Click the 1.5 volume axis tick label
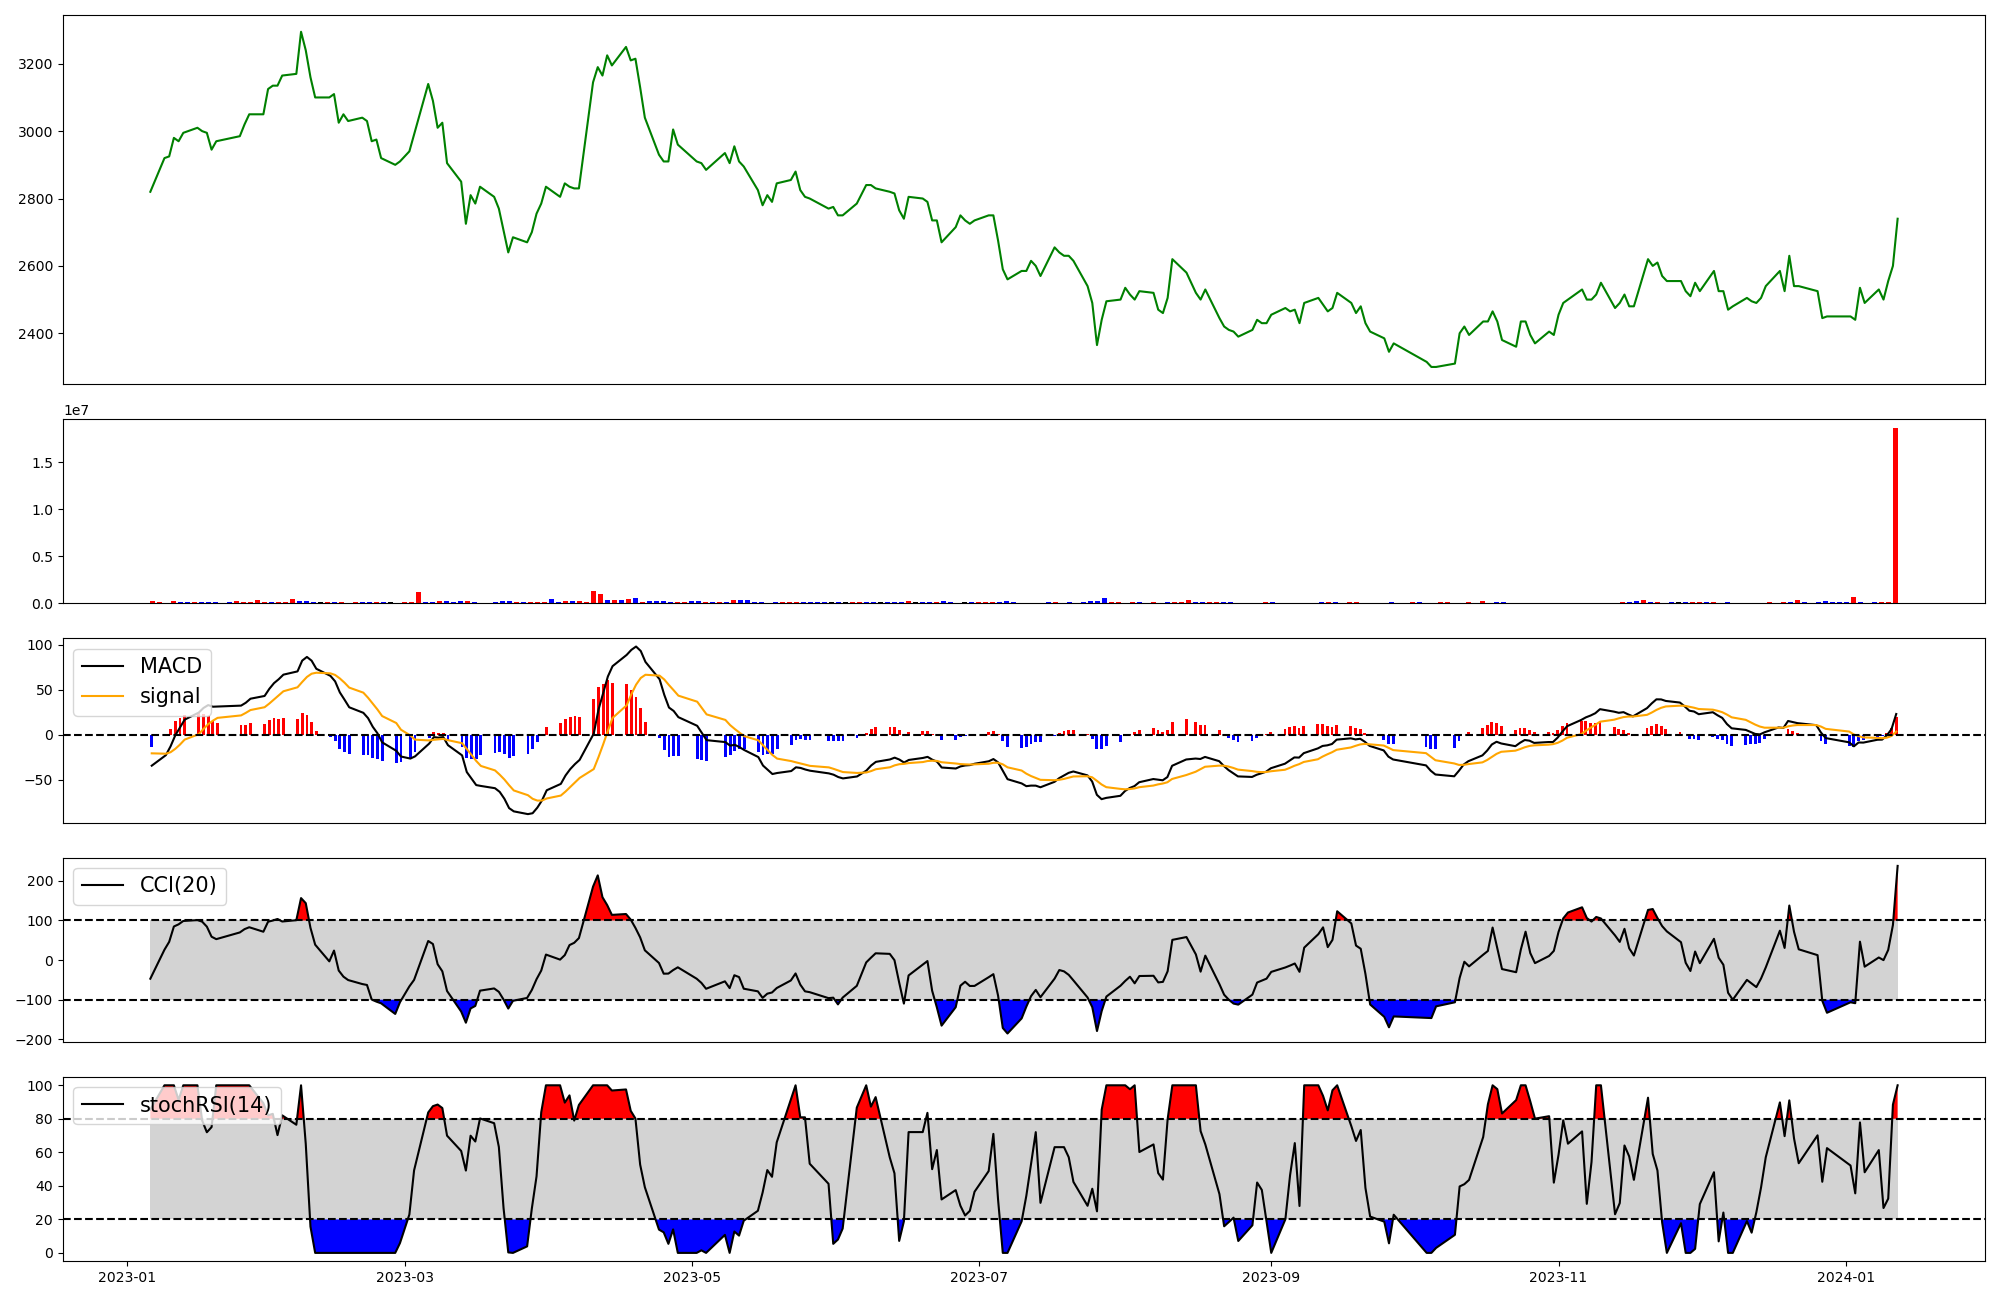This screenshot has height=1300, width=2000. tap(42, 463)
